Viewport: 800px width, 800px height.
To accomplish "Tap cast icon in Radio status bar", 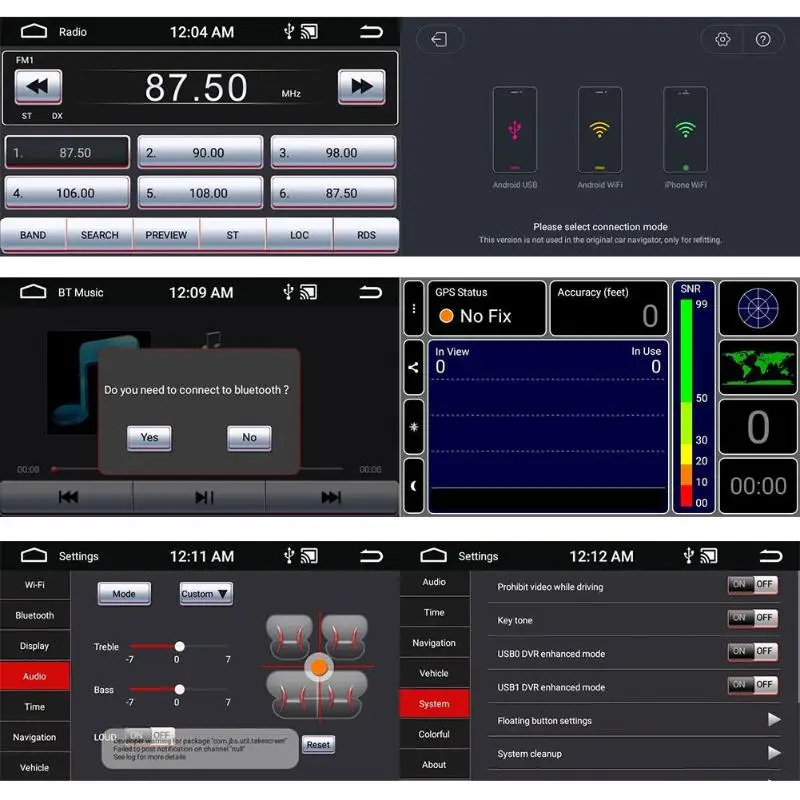I will coord(309,32).
